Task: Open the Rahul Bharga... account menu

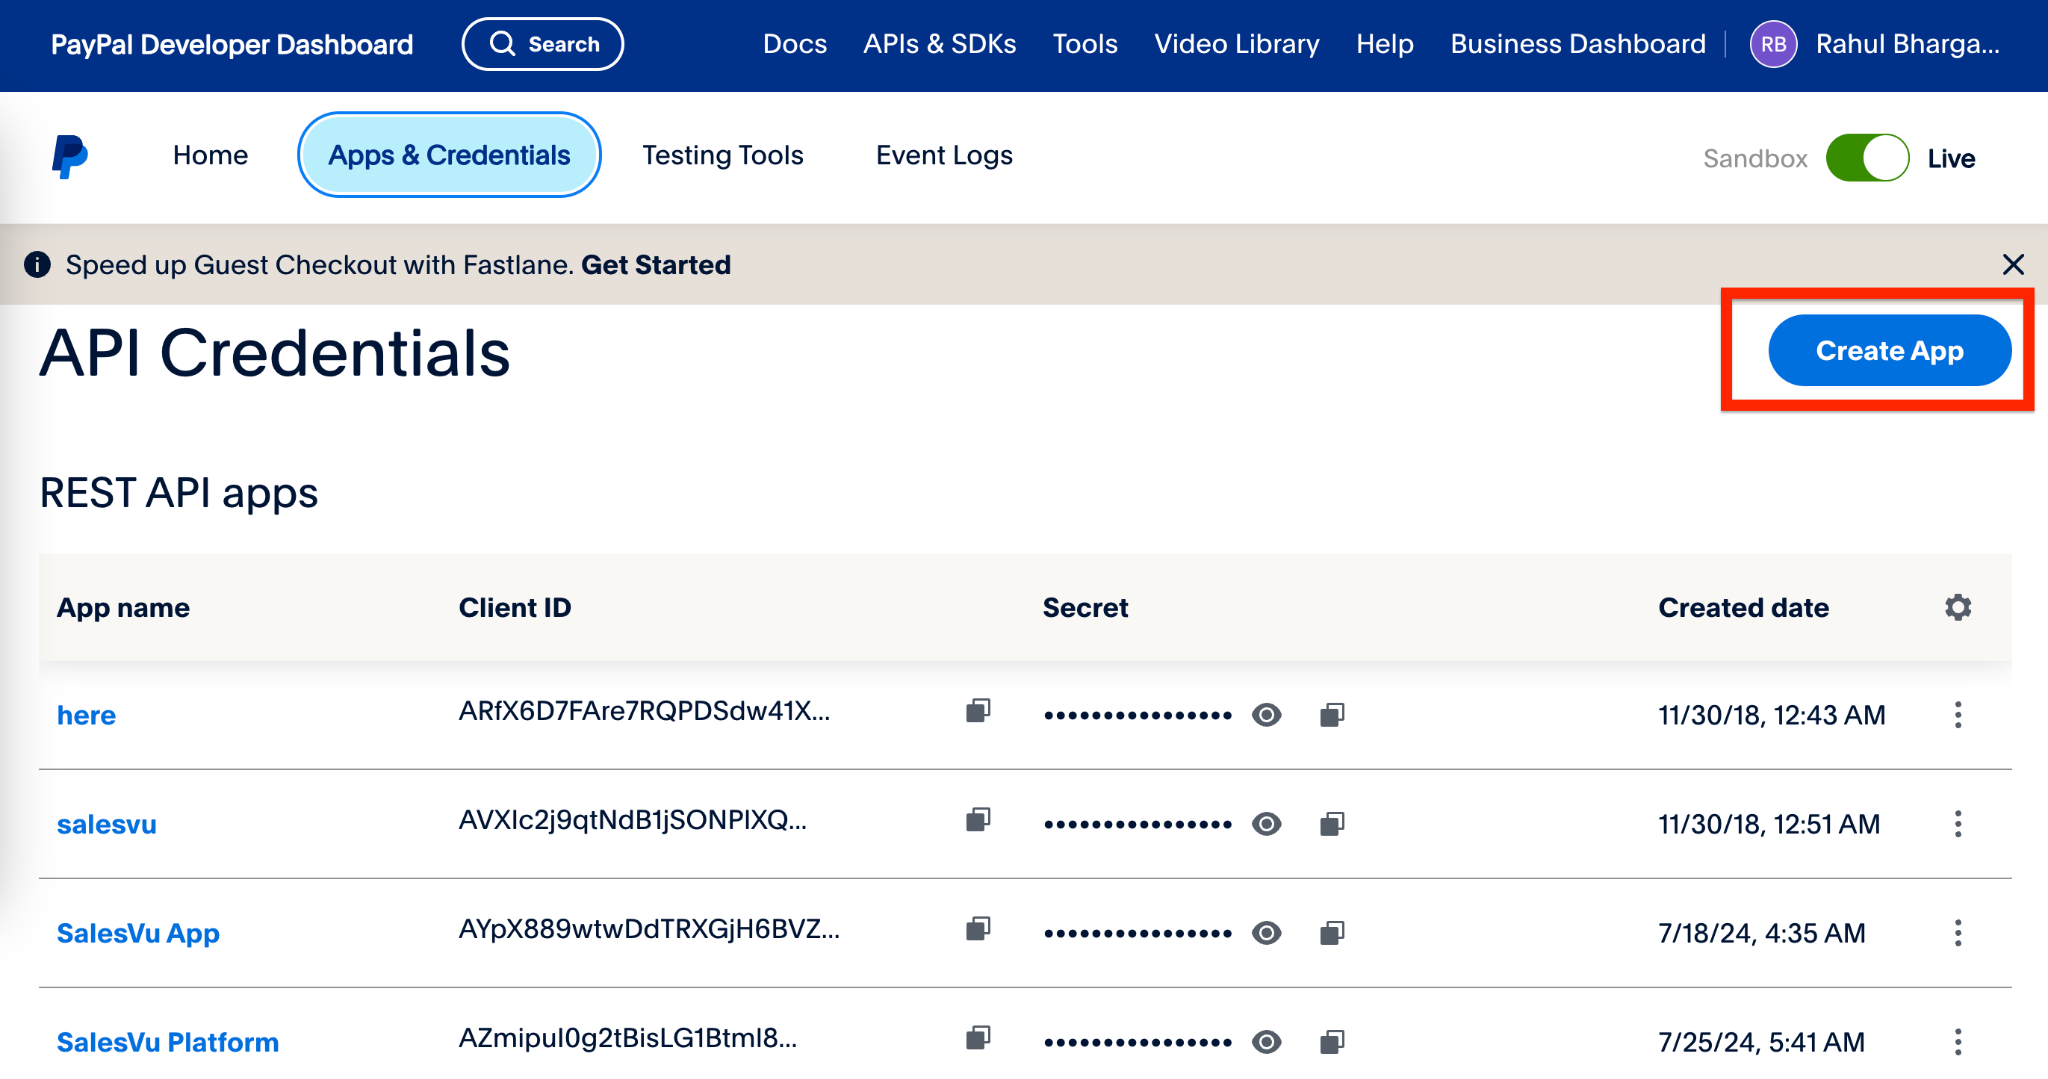Action: tap(1908, 44)
